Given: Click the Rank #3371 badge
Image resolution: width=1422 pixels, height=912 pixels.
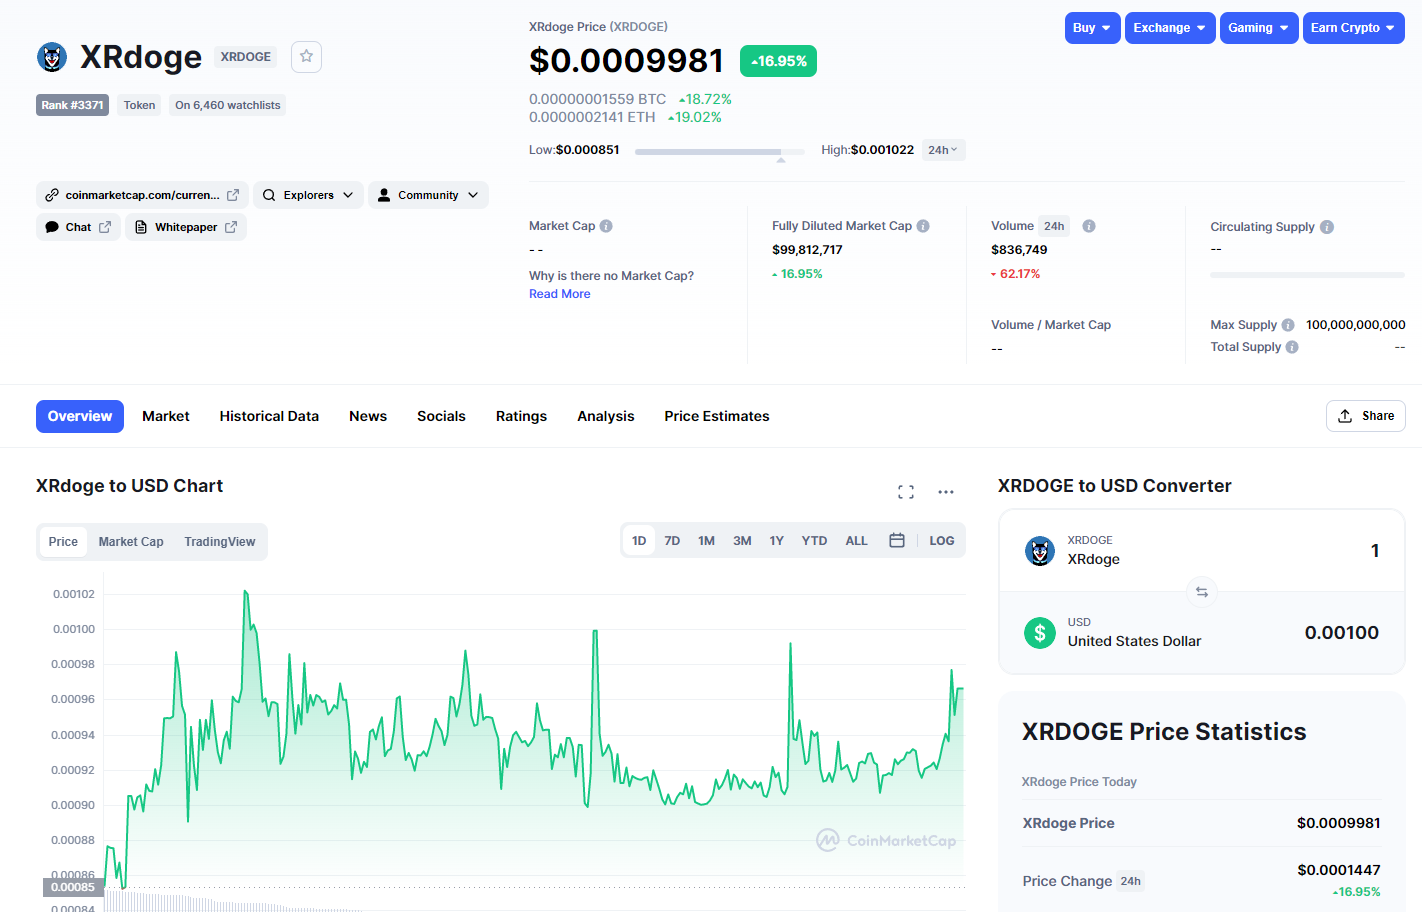Looking at the screenshot, I should (72, 105).
